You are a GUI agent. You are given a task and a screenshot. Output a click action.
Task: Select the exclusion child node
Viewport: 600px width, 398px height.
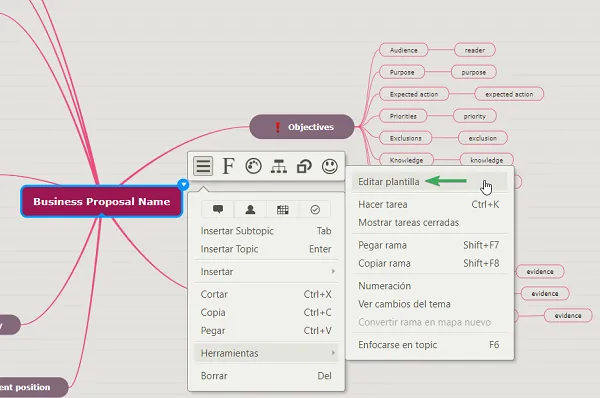[483, 138]
